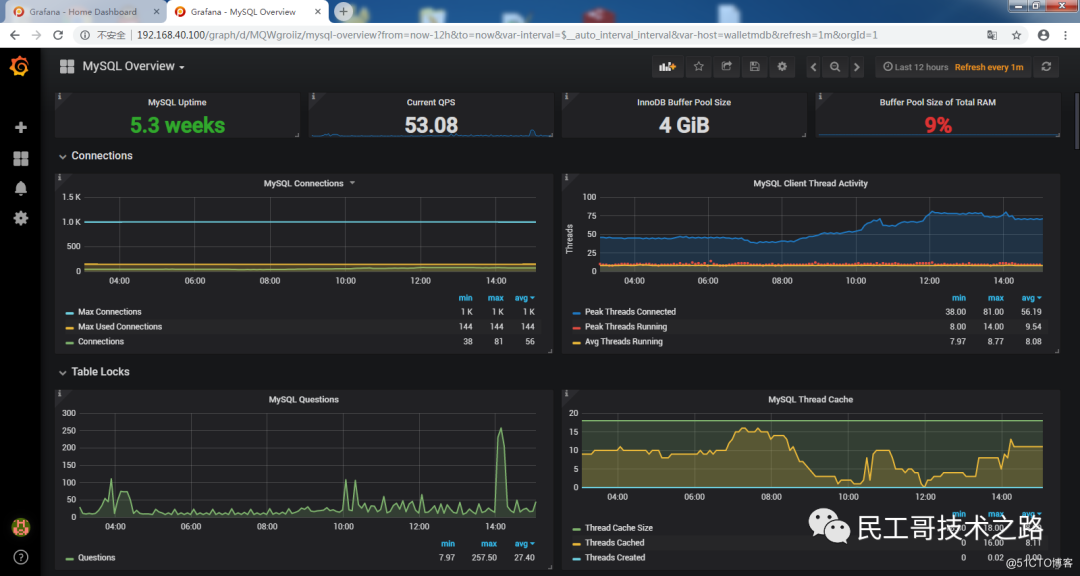Screen dimensions: 1080x576
Task: Open the Dashboards grid icon in sidebar
Action: [x=21, y=159]
